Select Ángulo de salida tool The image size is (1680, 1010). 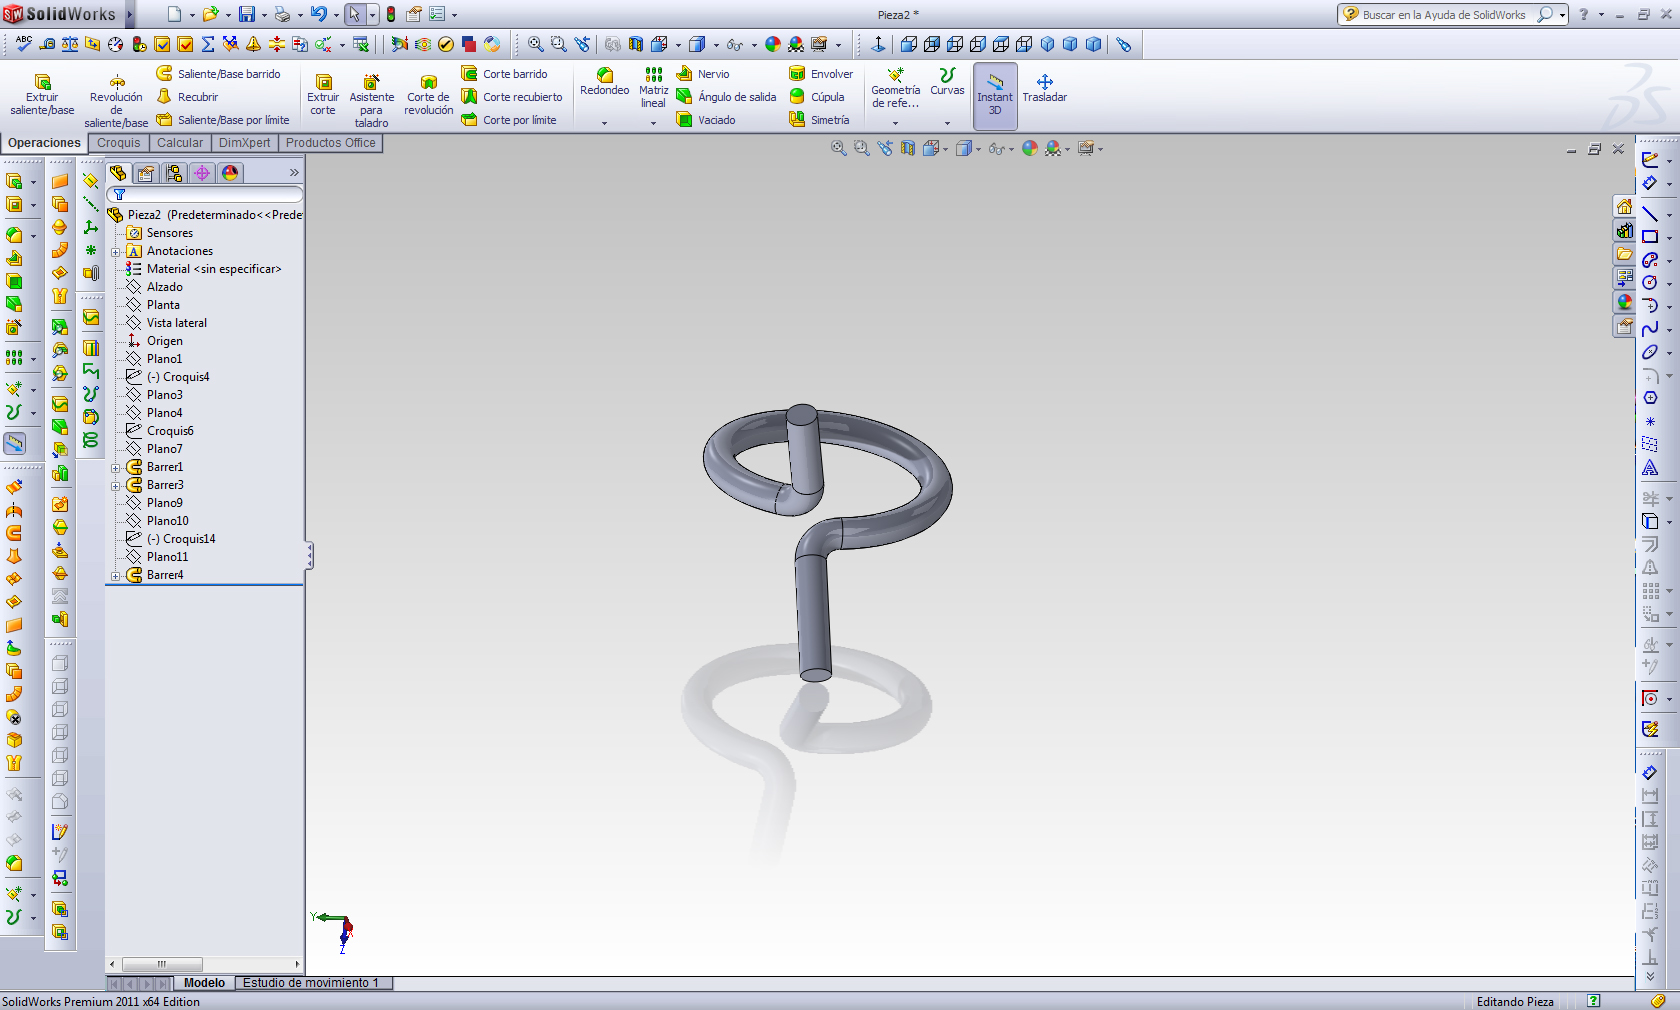[x=726, y=97]
